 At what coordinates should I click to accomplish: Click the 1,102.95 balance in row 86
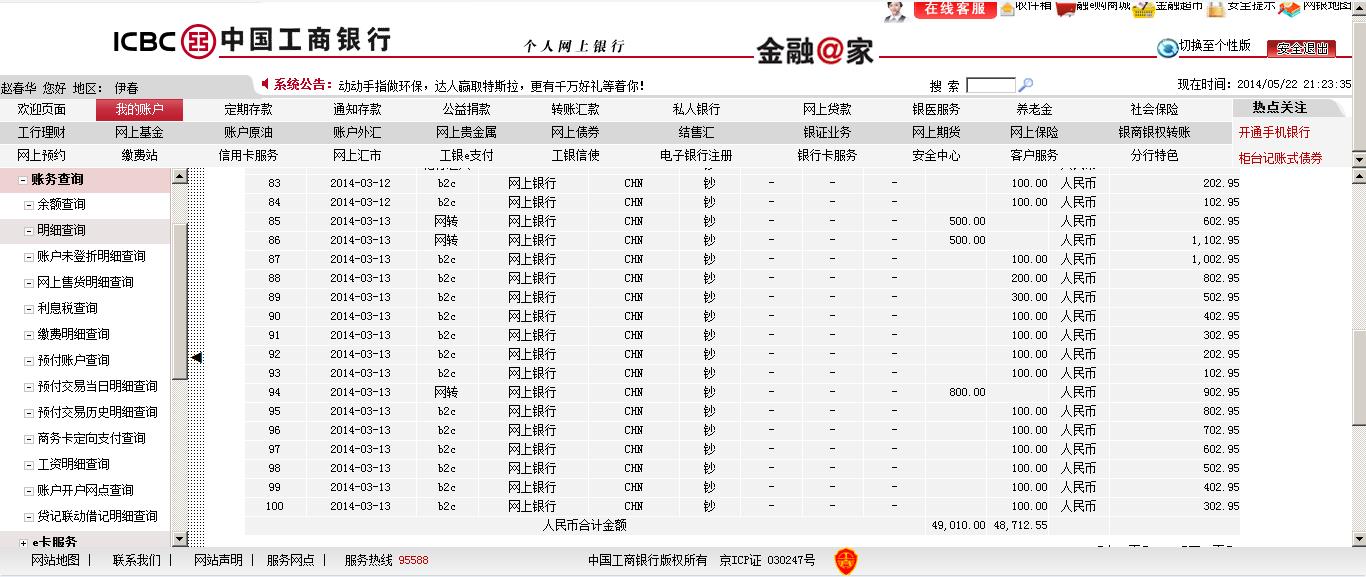pyautogui.click(x=1215, y=240)
